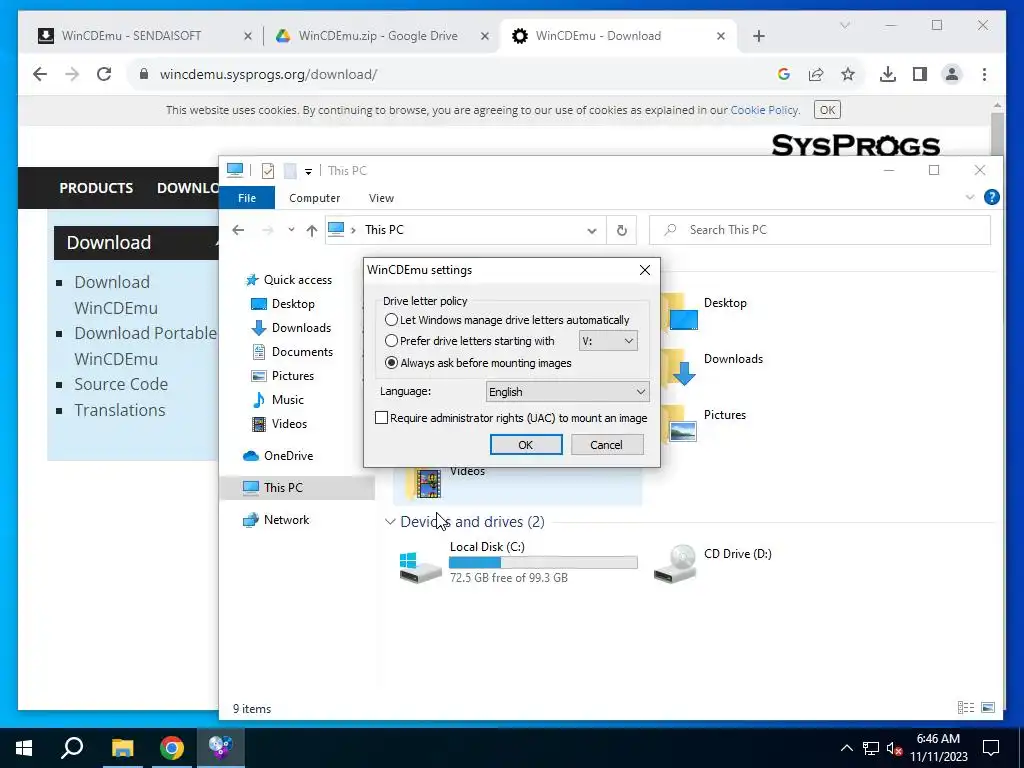Expand Explorer address bar history dropdown
The width and height of the screenshot is (1024, 768).
pyautogui.click(x=592, y=231)
